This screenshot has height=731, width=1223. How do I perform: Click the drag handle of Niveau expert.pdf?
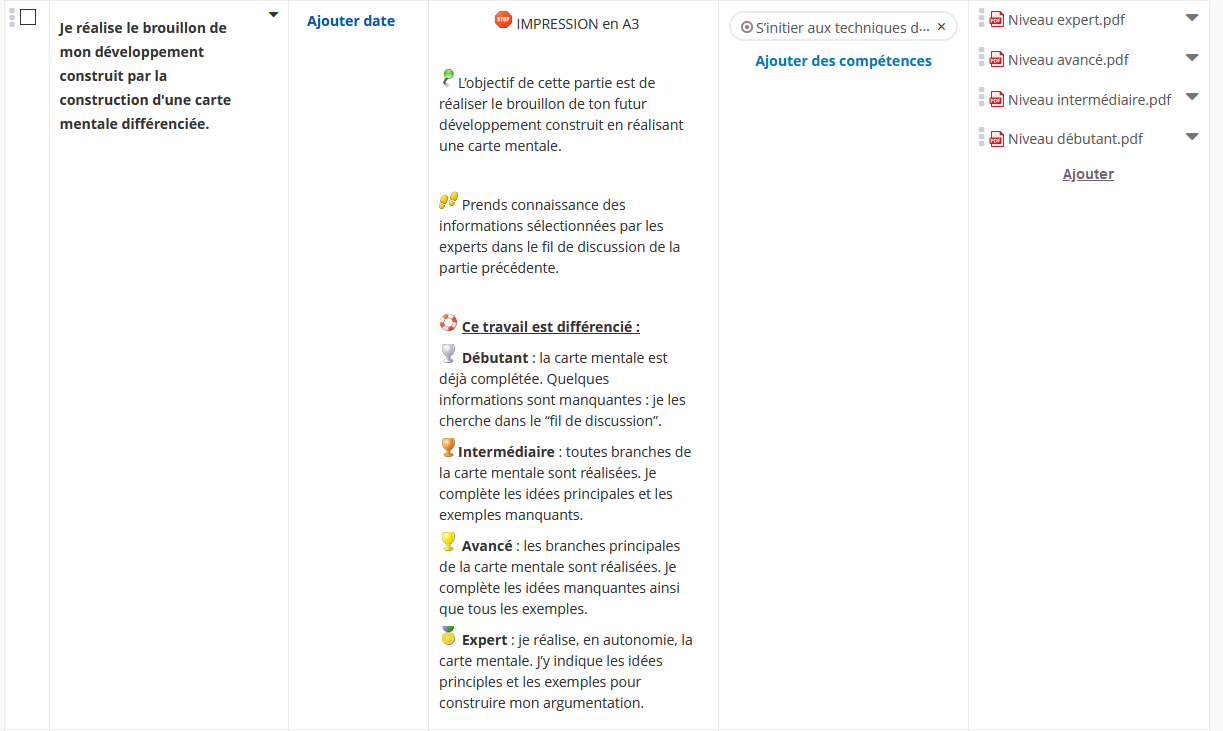point(982,18)
